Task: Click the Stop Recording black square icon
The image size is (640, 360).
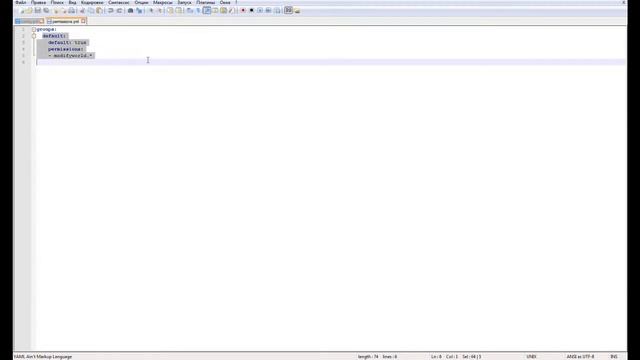Action: [251, 11]
